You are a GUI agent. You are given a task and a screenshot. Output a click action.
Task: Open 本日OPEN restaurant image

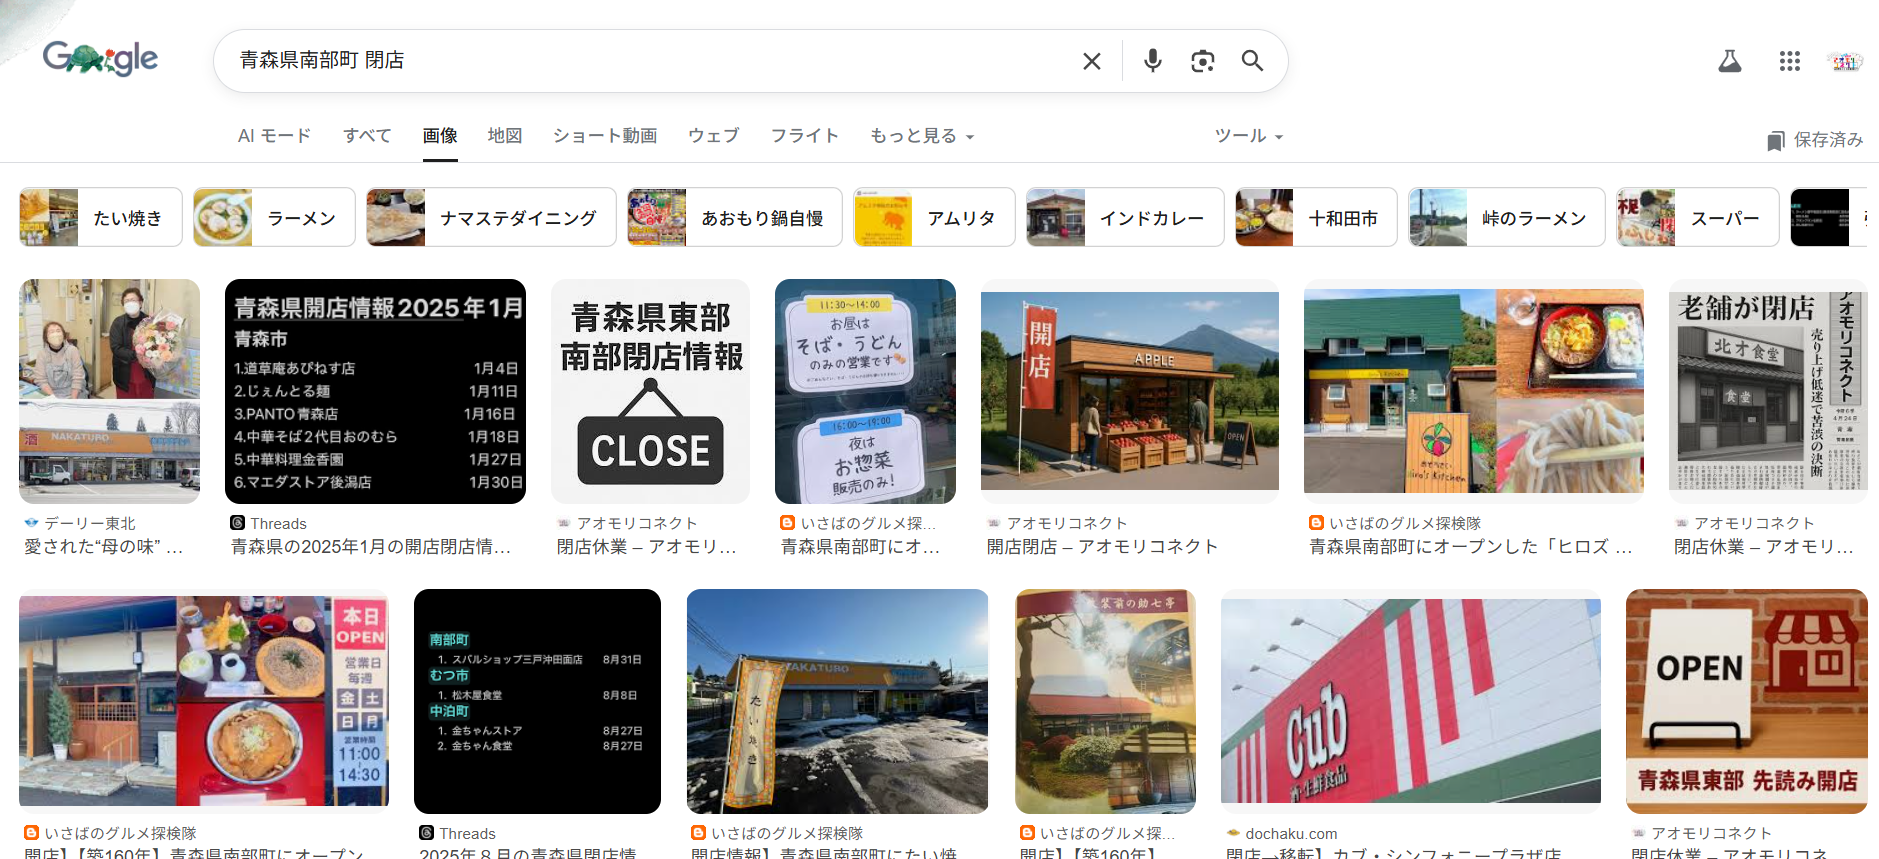tap(204, 701)
